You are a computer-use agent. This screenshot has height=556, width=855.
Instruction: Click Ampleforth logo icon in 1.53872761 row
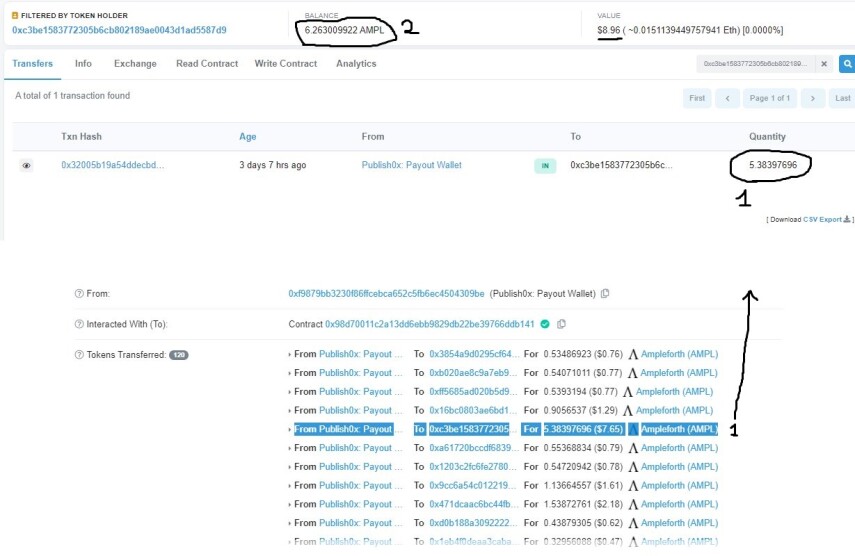coord(633,504)
